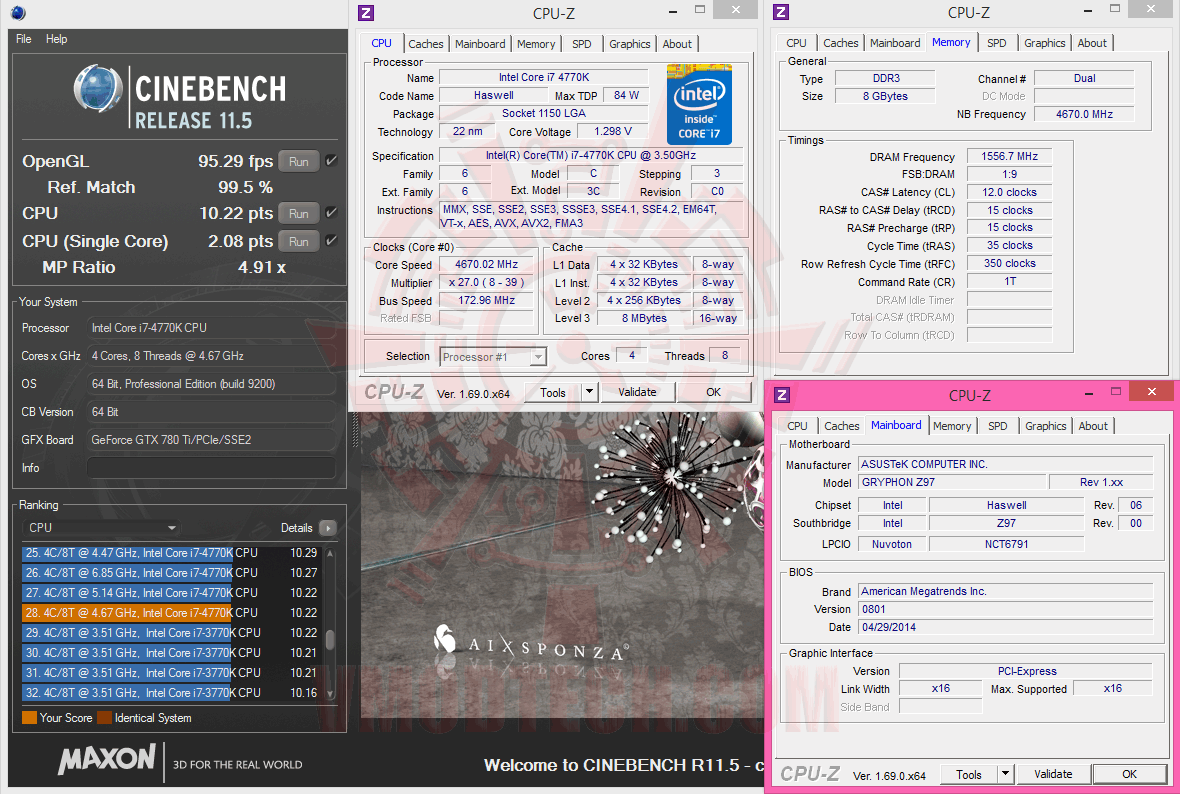Click the Core Voltage value 1.298 V
Image resolution: width=1180 pixels, height=794 pixels.
[x=613, y=131]
